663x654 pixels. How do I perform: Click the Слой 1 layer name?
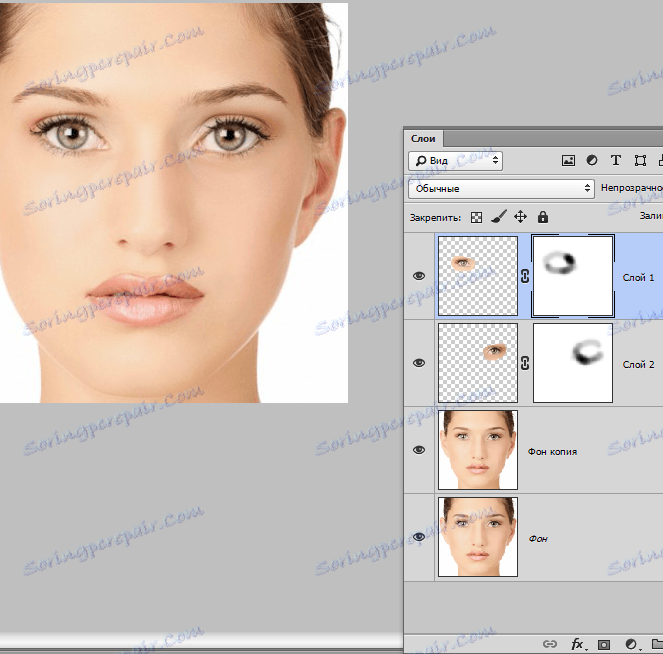[638, 278]
